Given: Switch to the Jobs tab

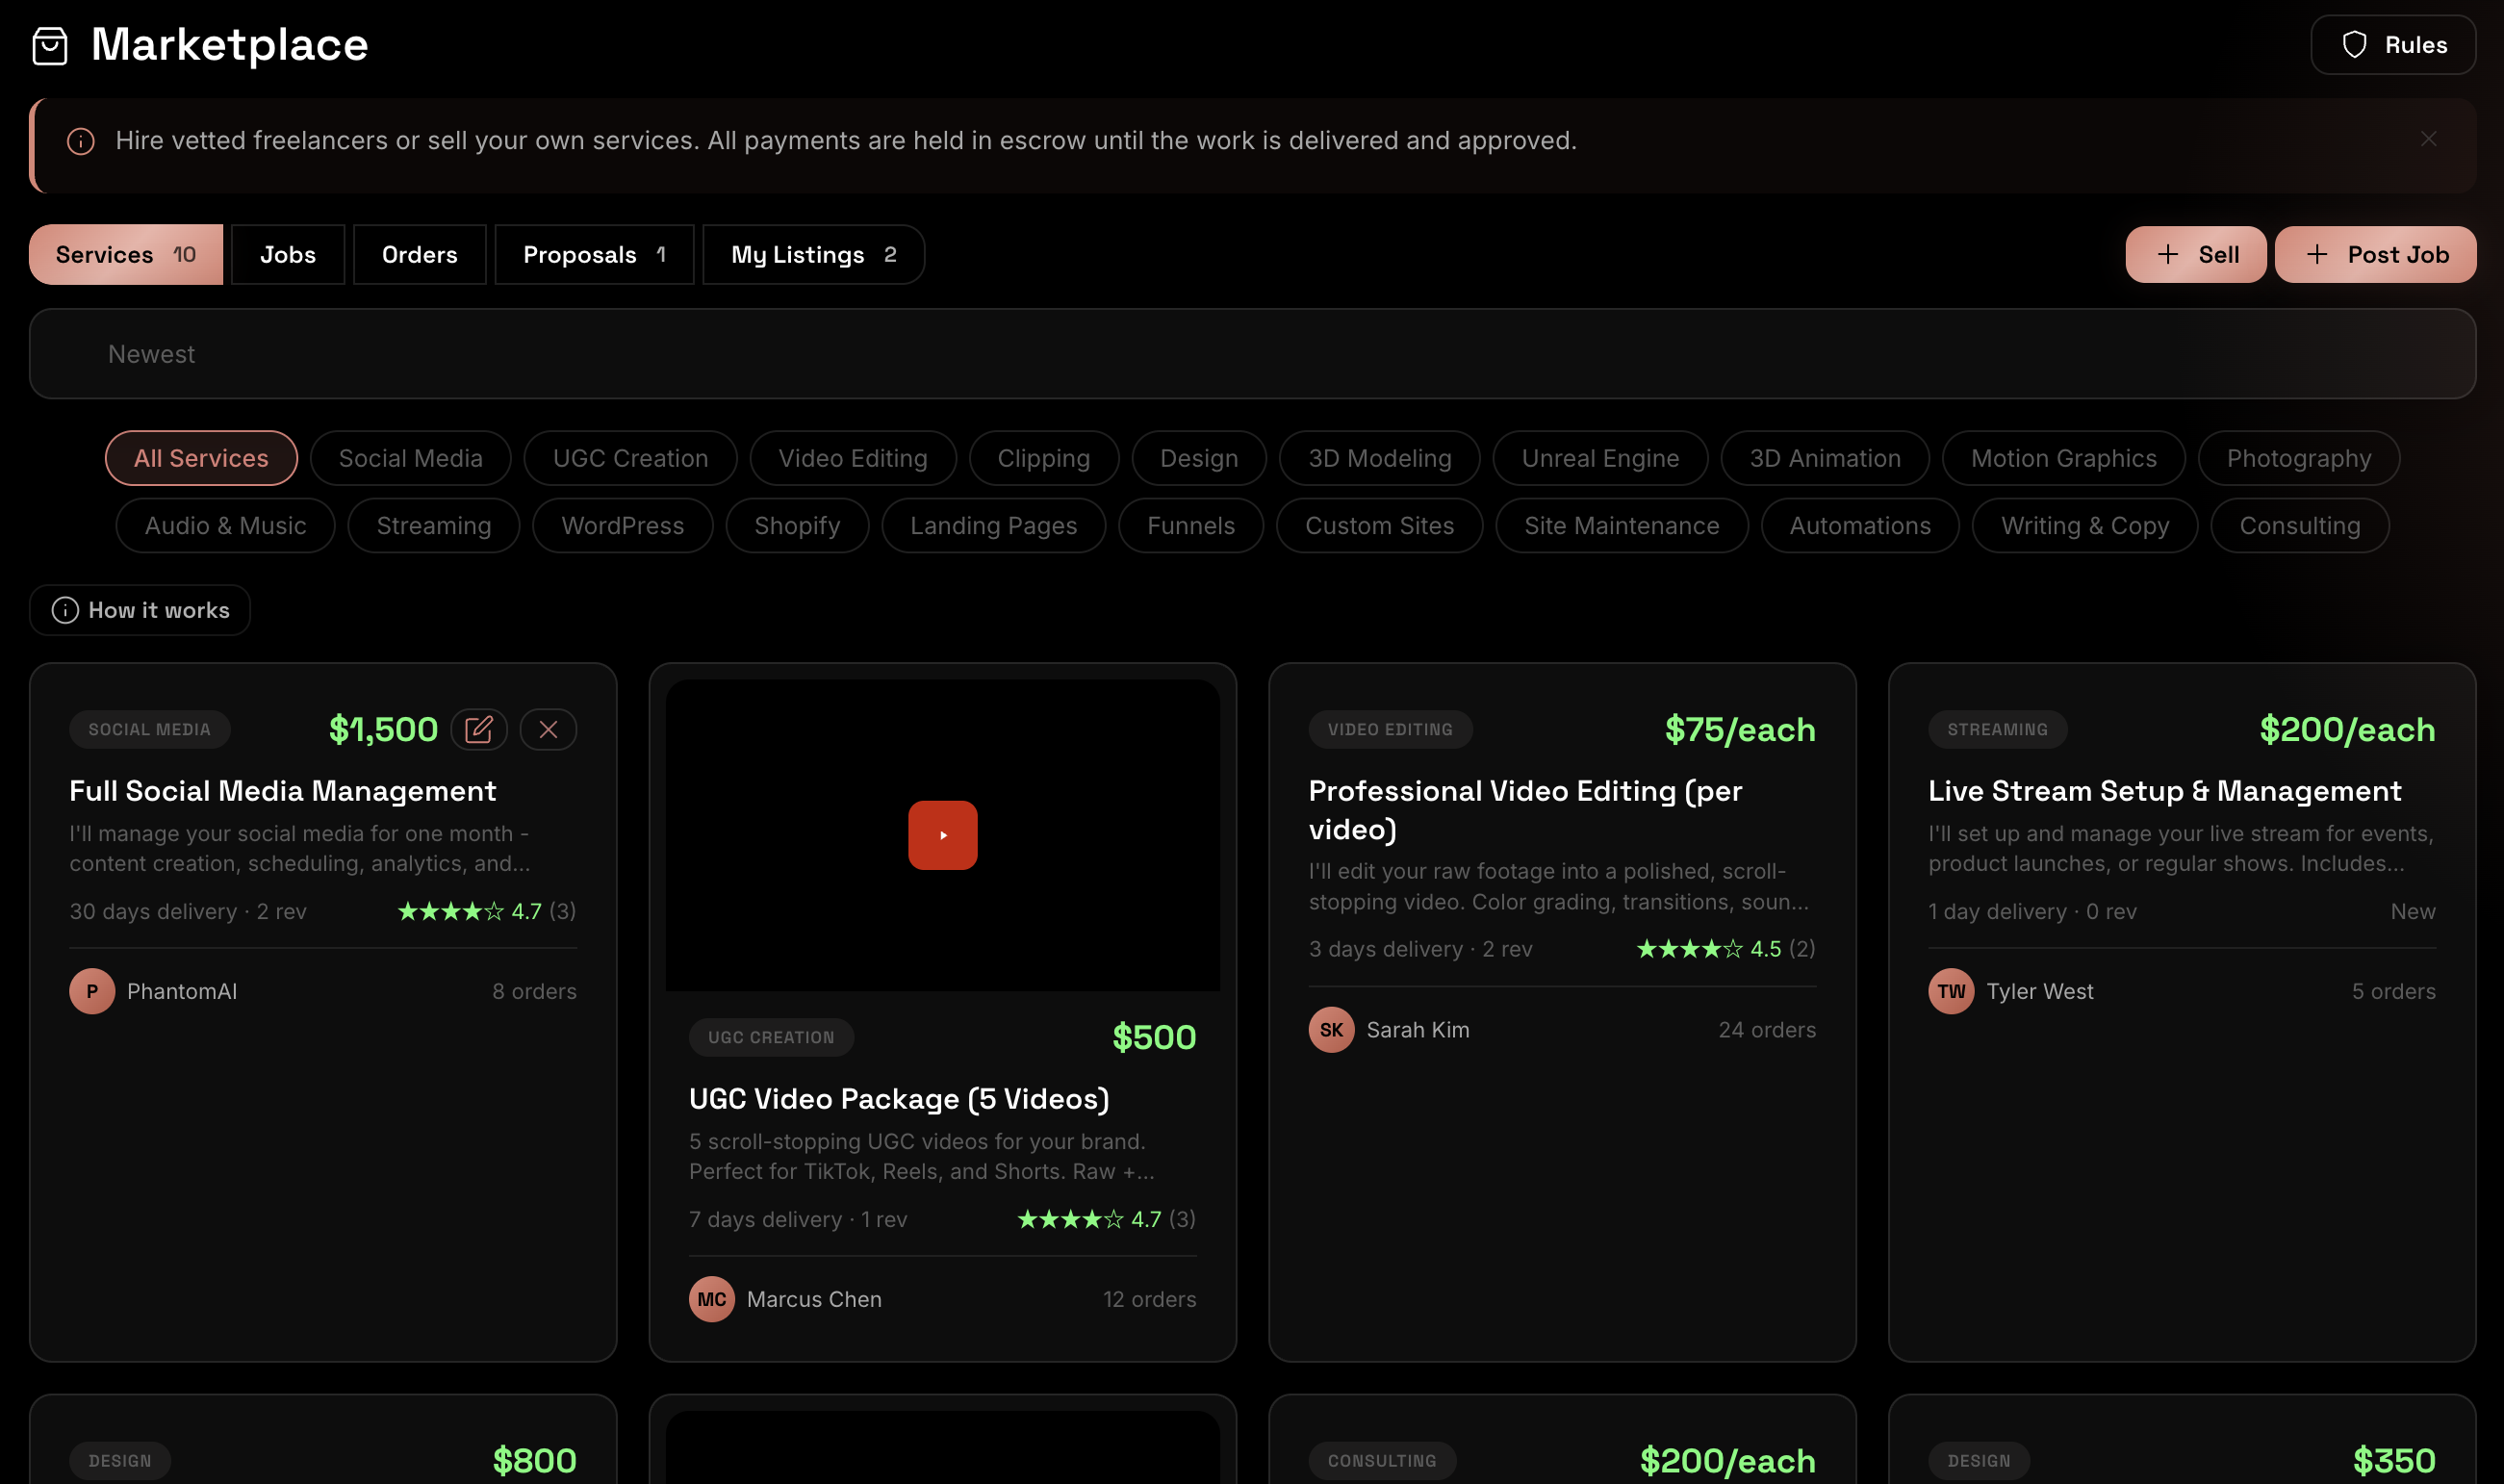Looking at the screenshot, I should [287, 254].
